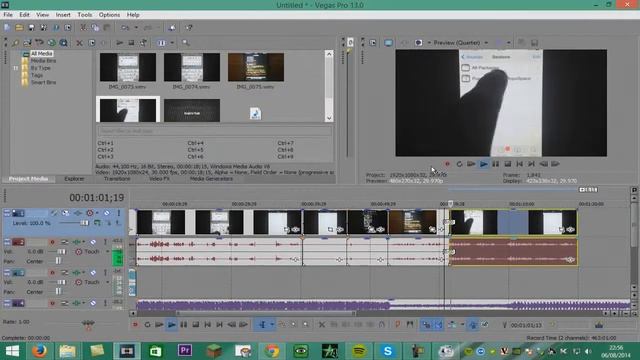Toggle Auto Ripple in the timeline toolbar
The image size is (640, 360).
[452, 325]
